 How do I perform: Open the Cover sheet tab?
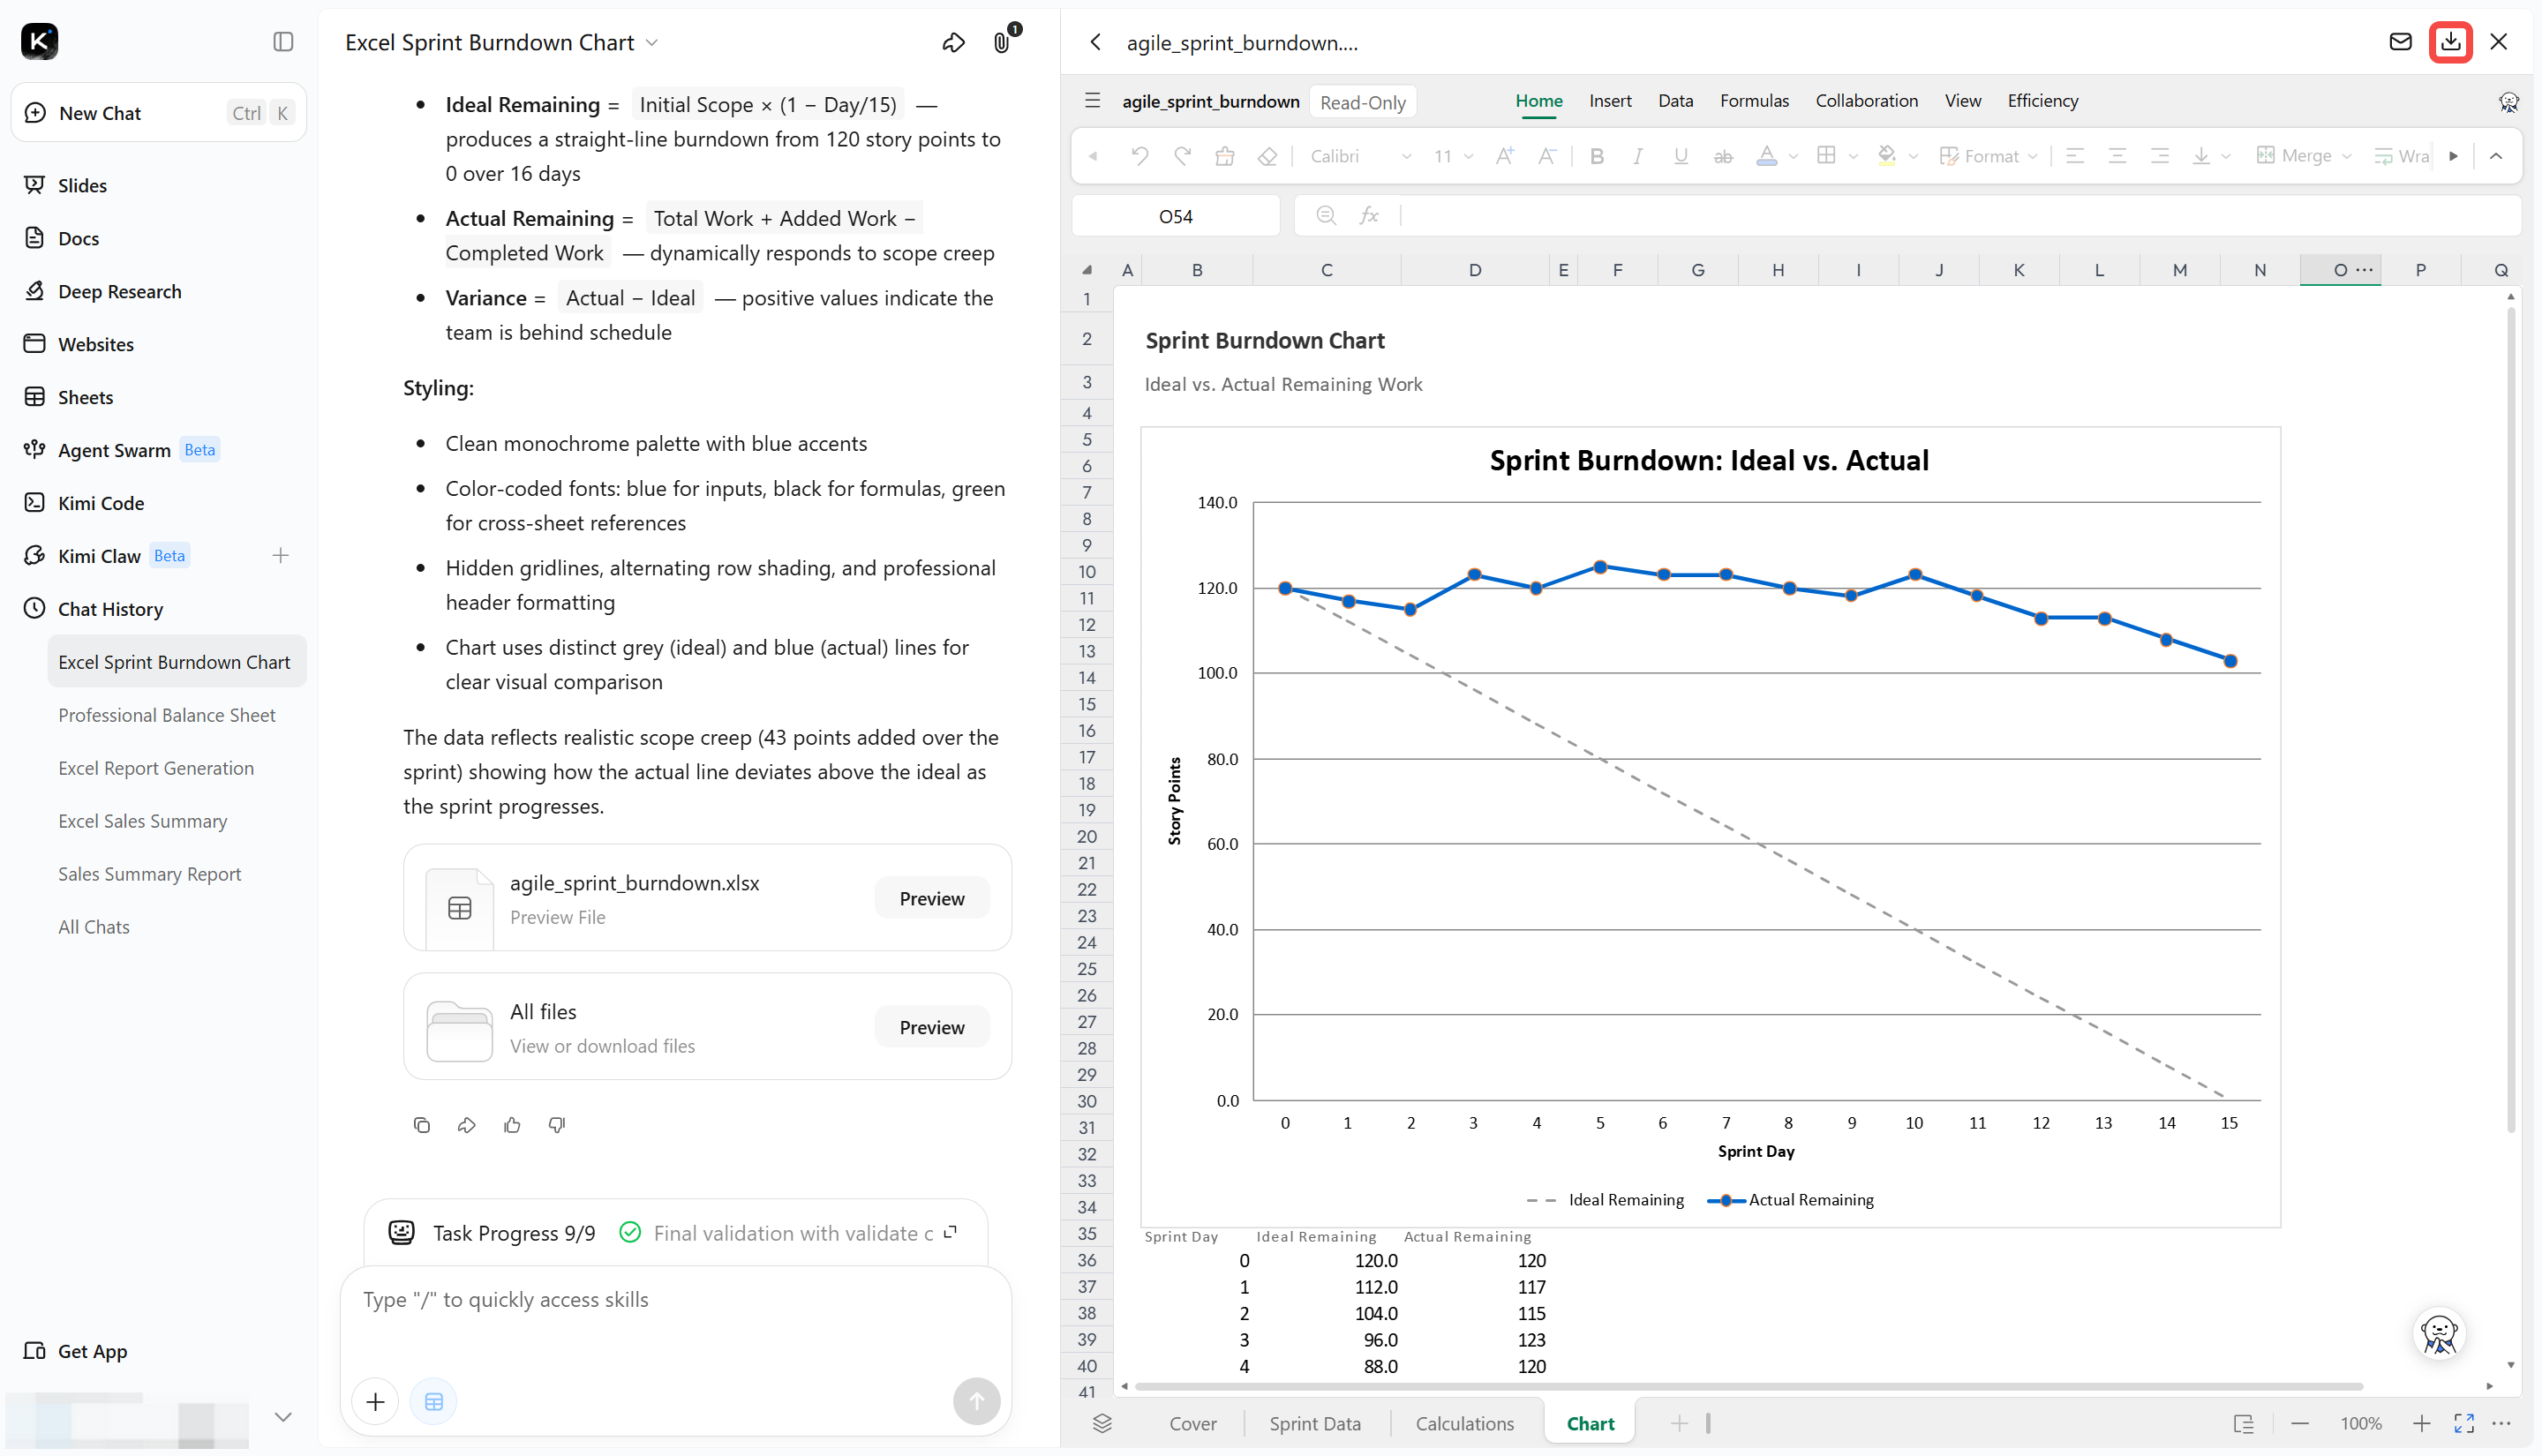[x=1193, y=1423]
